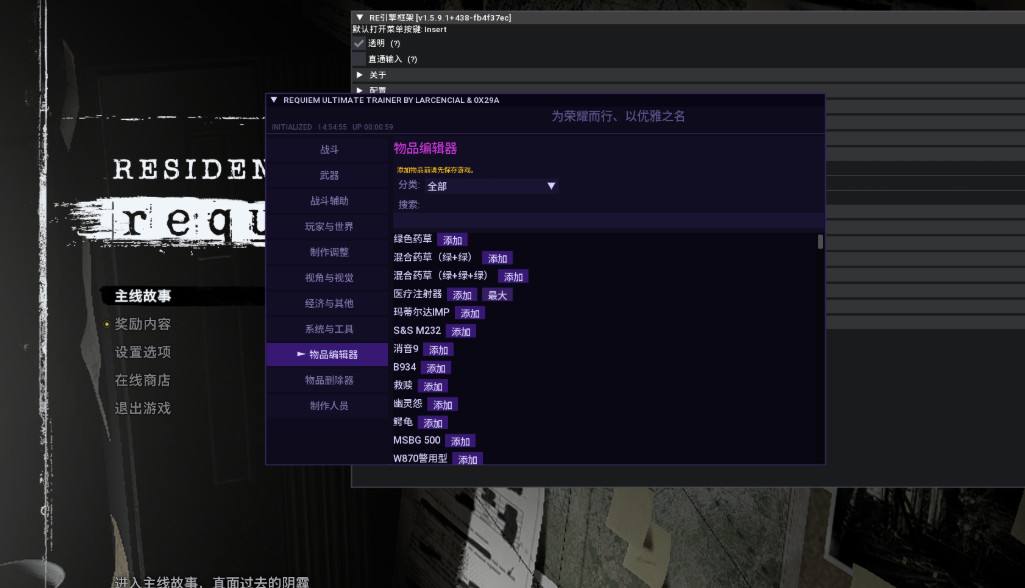1025x588 pixels.
Task: Show the help (?) next to 透明
Action: (x=395, y=44)
